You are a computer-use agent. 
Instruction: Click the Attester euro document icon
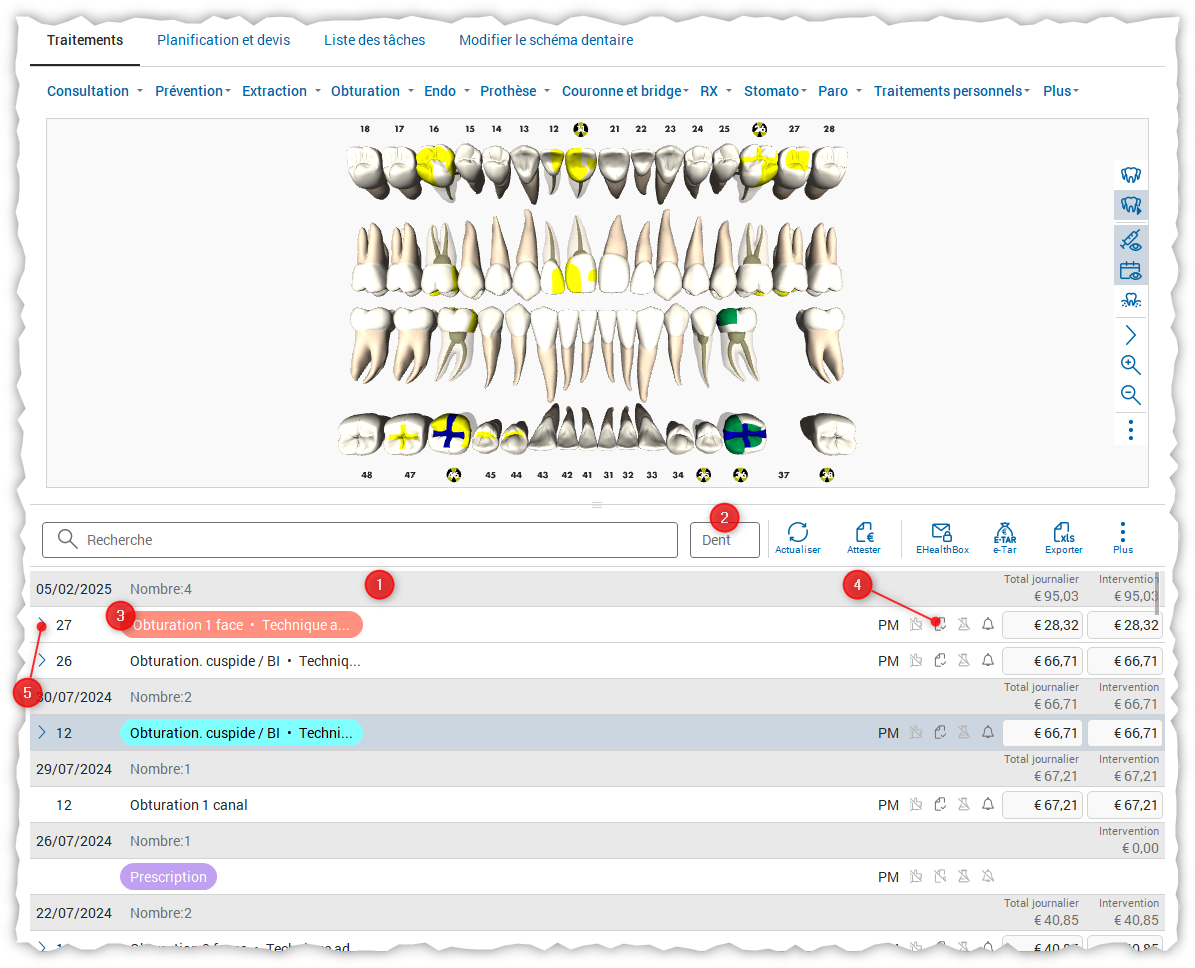pyautogui.click(x=864, y=533)
